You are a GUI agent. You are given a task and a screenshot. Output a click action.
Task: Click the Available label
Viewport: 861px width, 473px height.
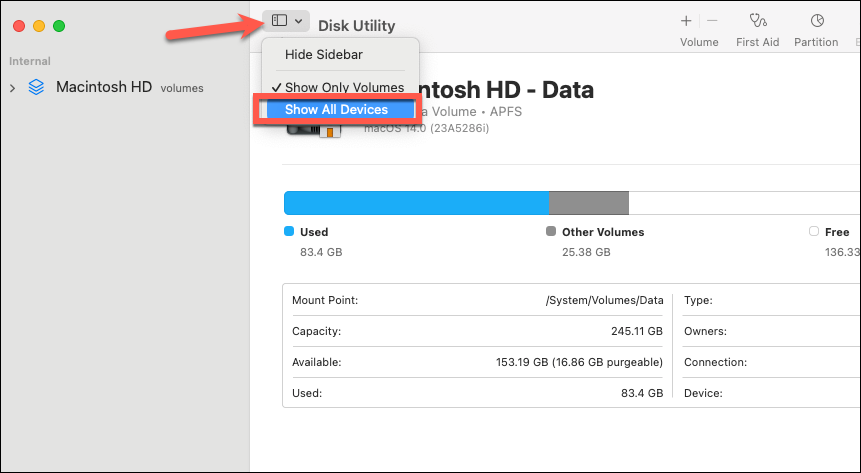click(x=317, y=362)
